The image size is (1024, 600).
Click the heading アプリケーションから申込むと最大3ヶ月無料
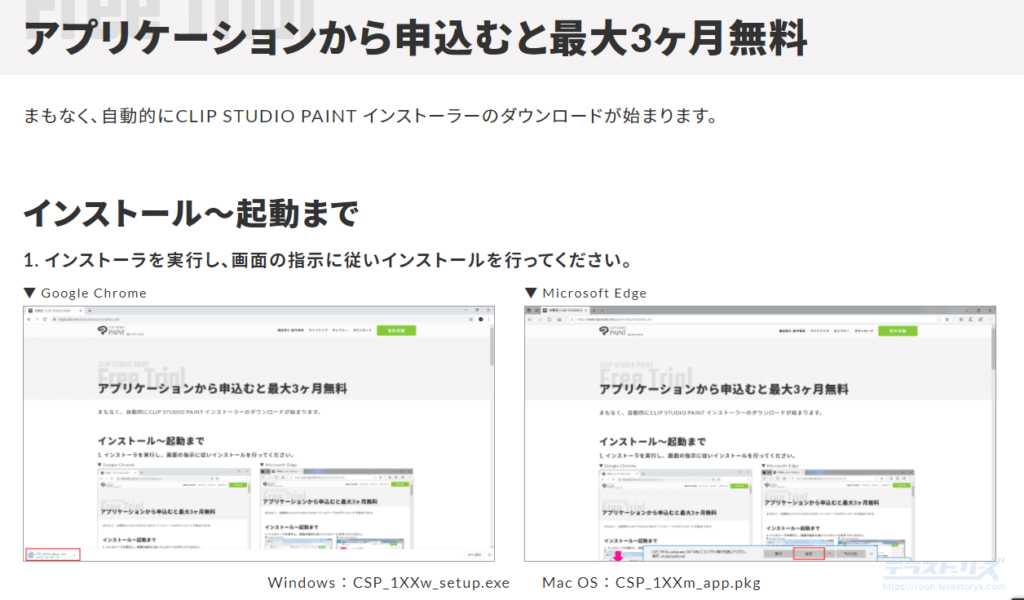(x=415, y=38)
